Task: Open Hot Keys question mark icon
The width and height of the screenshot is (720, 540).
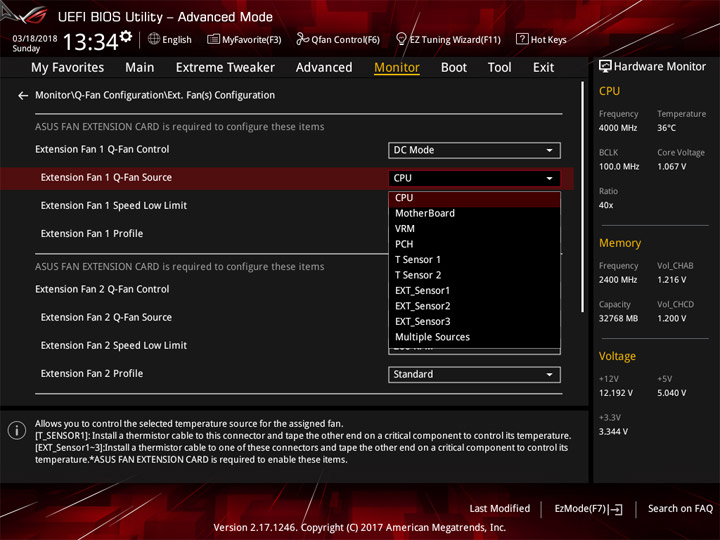Action: coord(522,39)
